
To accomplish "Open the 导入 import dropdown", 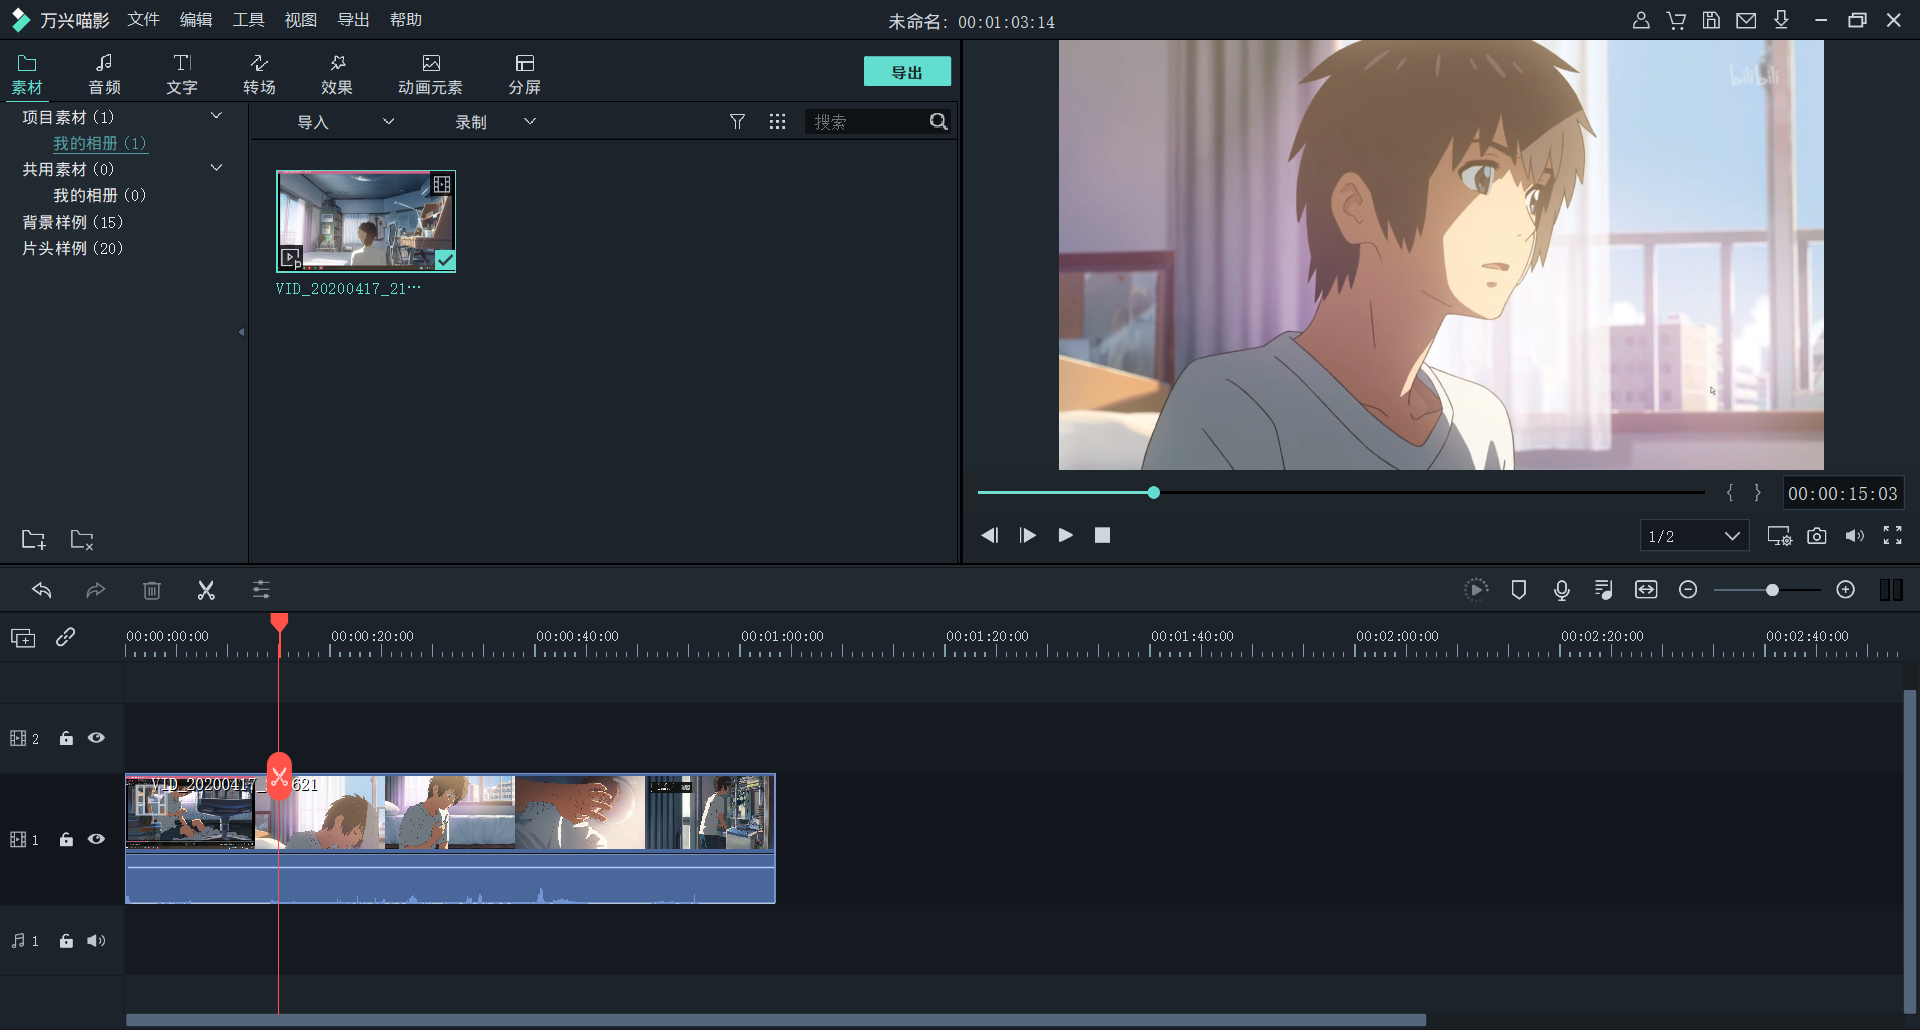I will pyautogui.click(x=345, y=122).
